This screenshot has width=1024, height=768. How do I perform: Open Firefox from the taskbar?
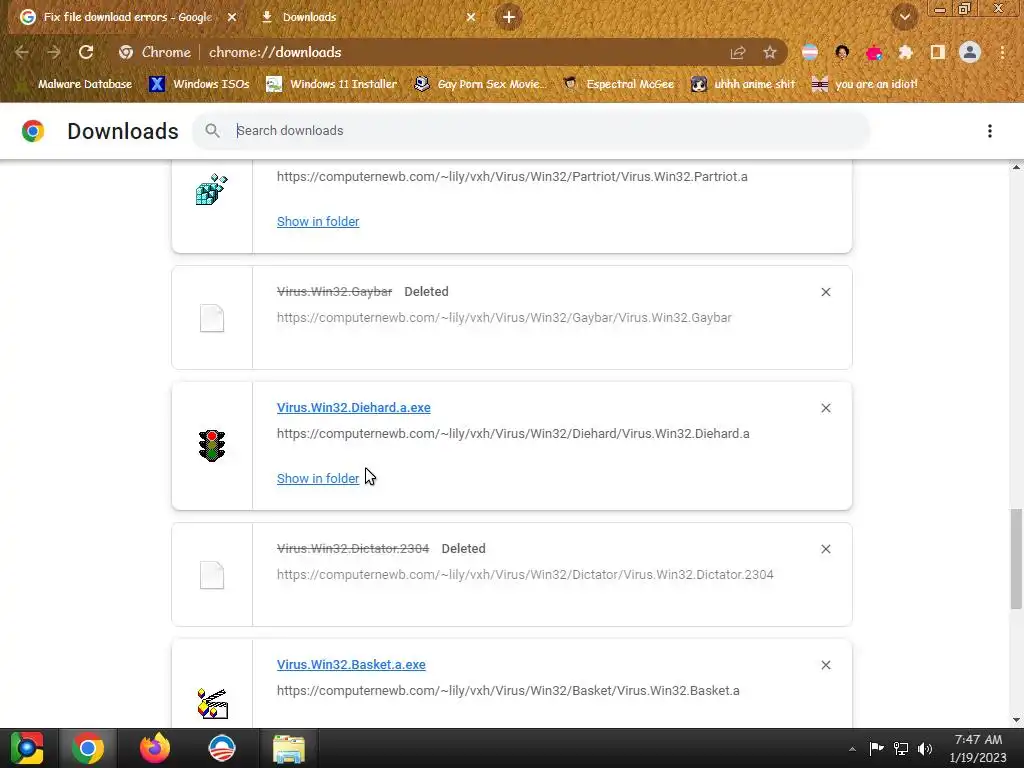[155, 748]
